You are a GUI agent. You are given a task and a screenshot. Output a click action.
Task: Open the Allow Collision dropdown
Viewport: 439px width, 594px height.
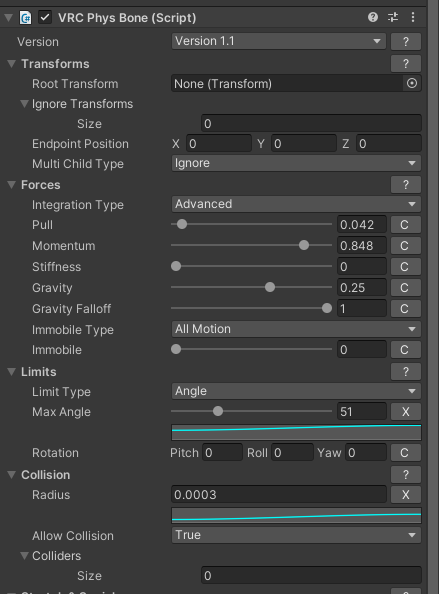296,535
